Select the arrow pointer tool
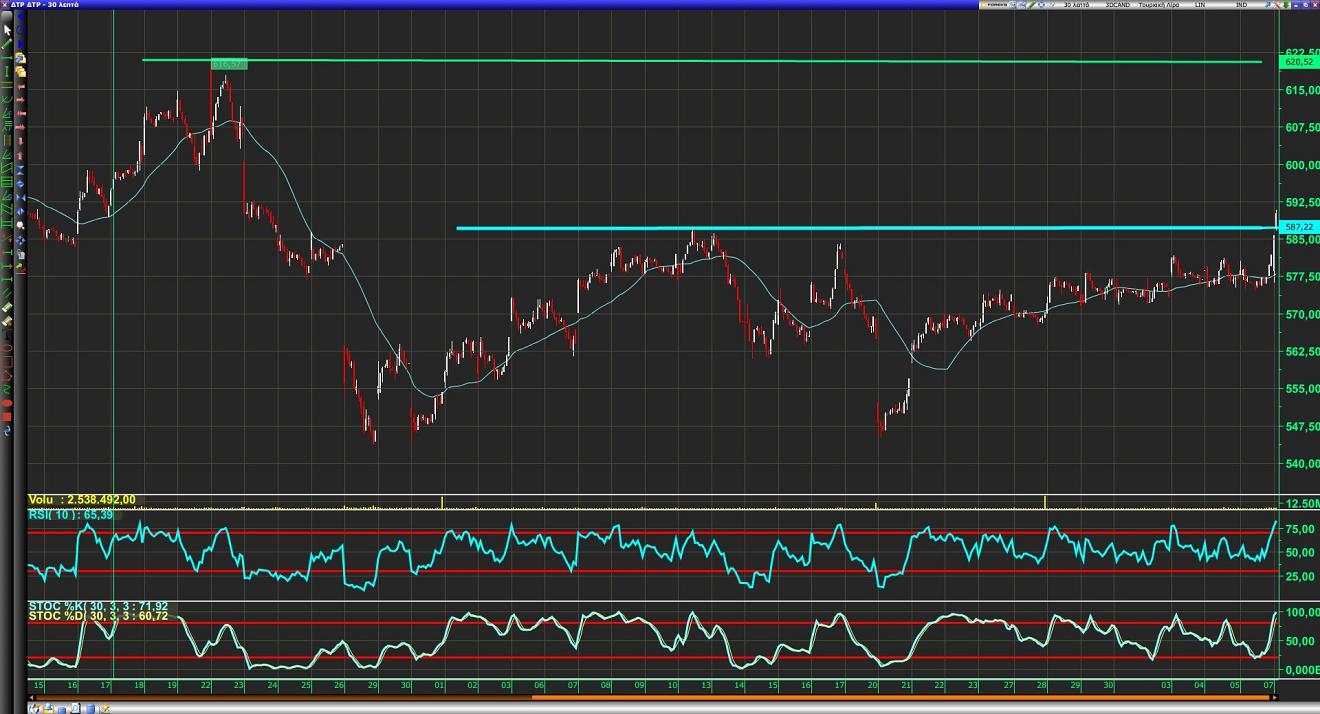1320x714 pixels. coord(8,30)
